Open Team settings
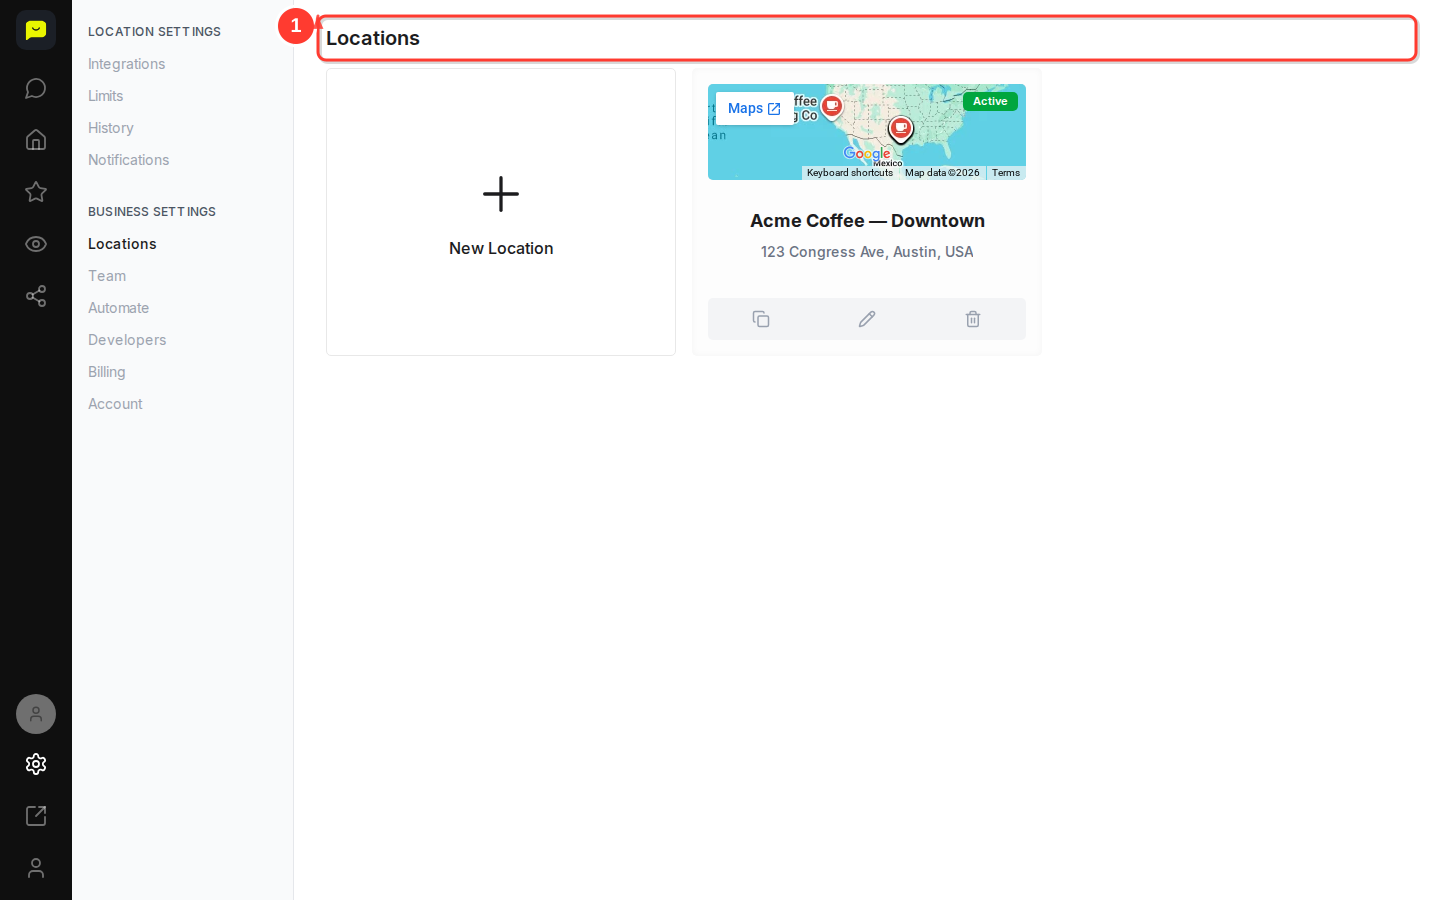Viewport: 1440px width, 900px height. tap(107, 276)
